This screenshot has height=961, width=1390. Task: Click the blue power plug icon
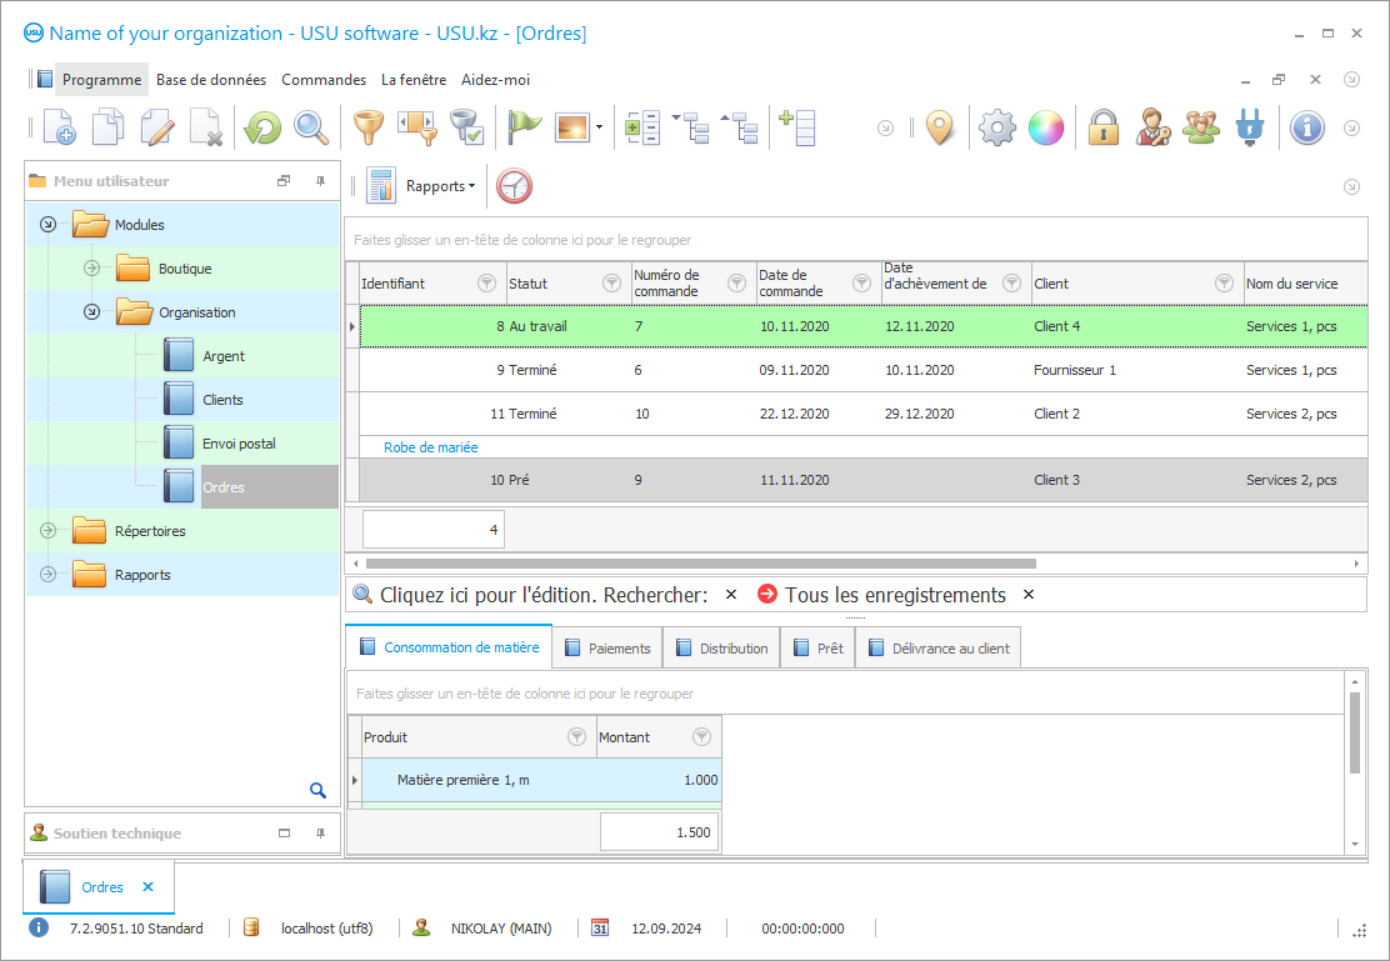(1250, 128)
